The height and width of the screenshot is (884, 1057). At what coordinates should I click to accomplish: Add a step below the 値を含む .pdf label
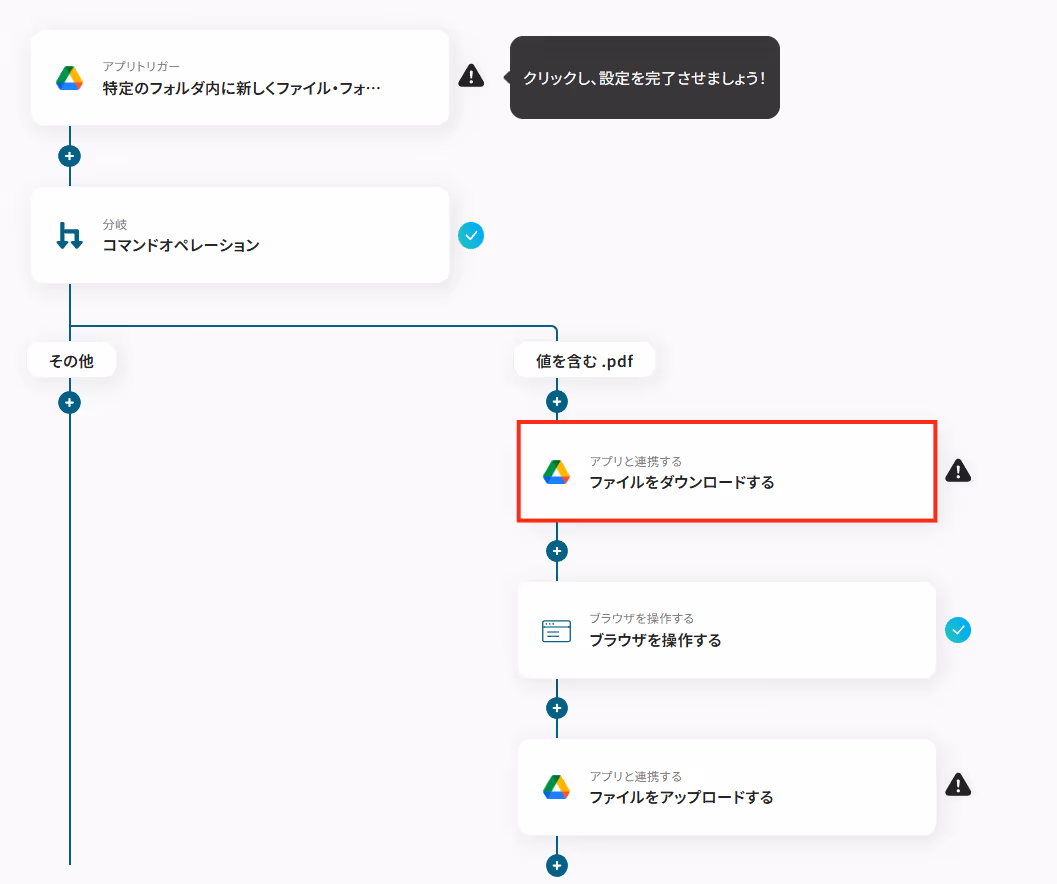(557, 402)
